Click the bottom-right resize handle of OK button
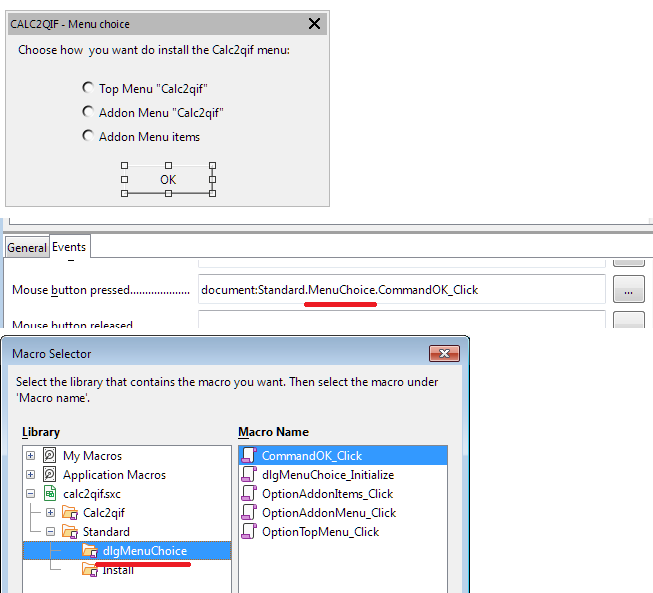Image resolution: width=653 pixels, height=593 pixels. pyautogui.click(x=212, y=194)
